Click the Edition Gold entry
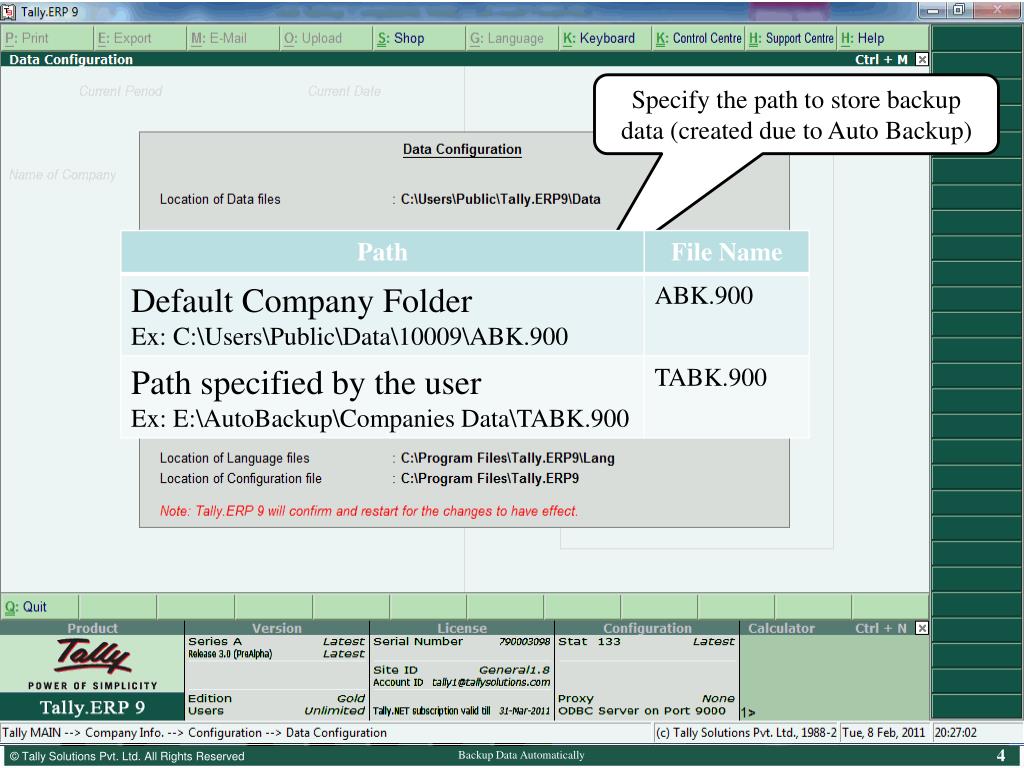Screen dimensions: 1024x768 click(x=276, y=699)
